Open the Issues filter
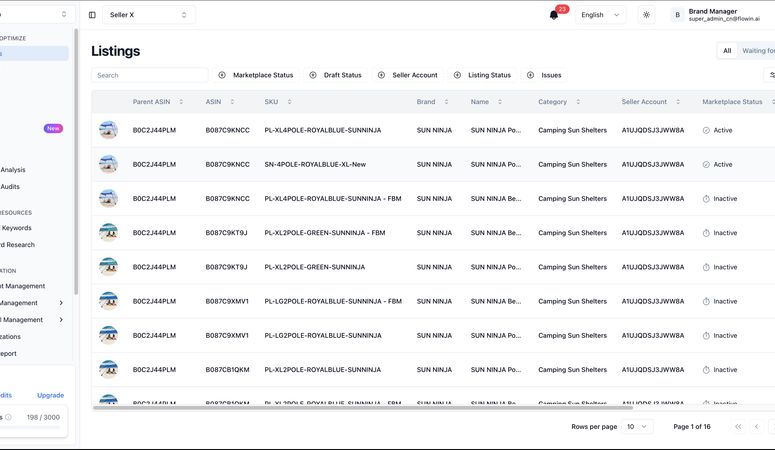 click(x=544, y=75)
